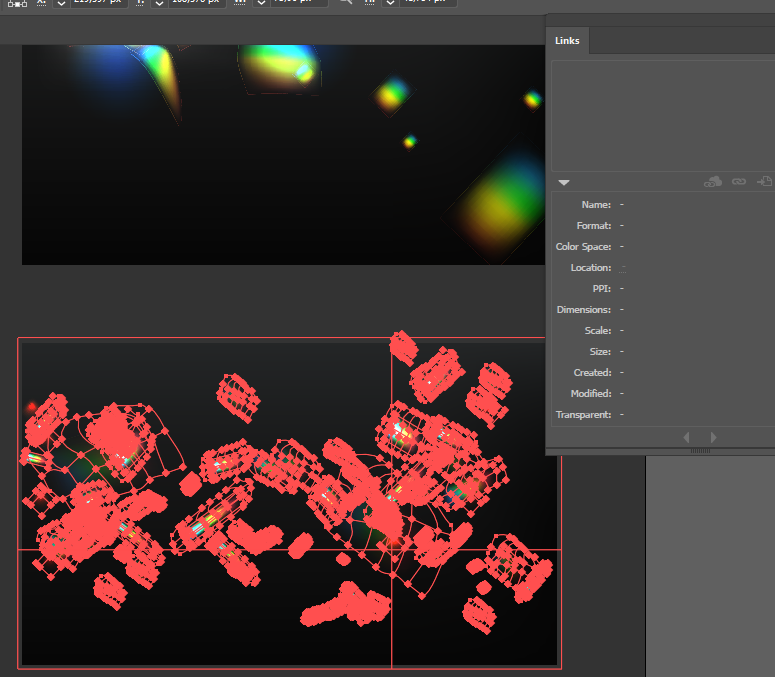775x677 pixels.
Task: Click the Go To Link icon
Action: point(765,182)
